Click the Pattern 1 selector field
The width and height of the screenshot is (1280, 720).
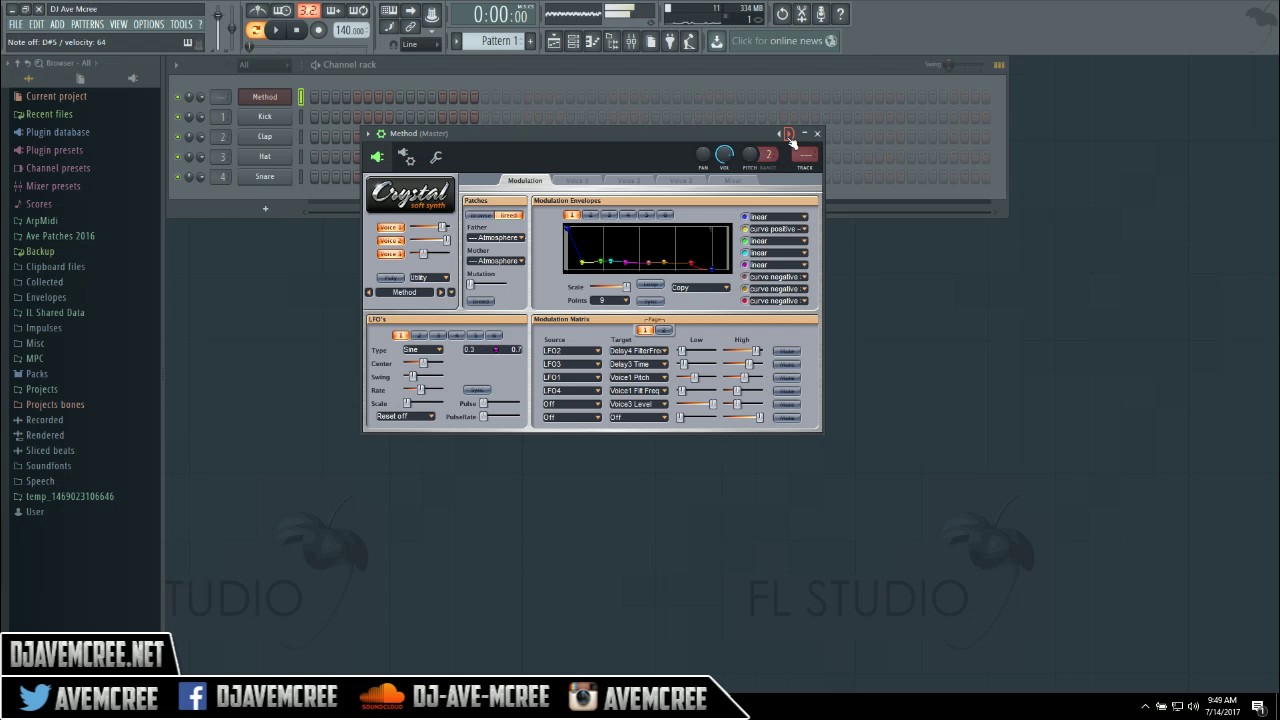coord(499,40)
